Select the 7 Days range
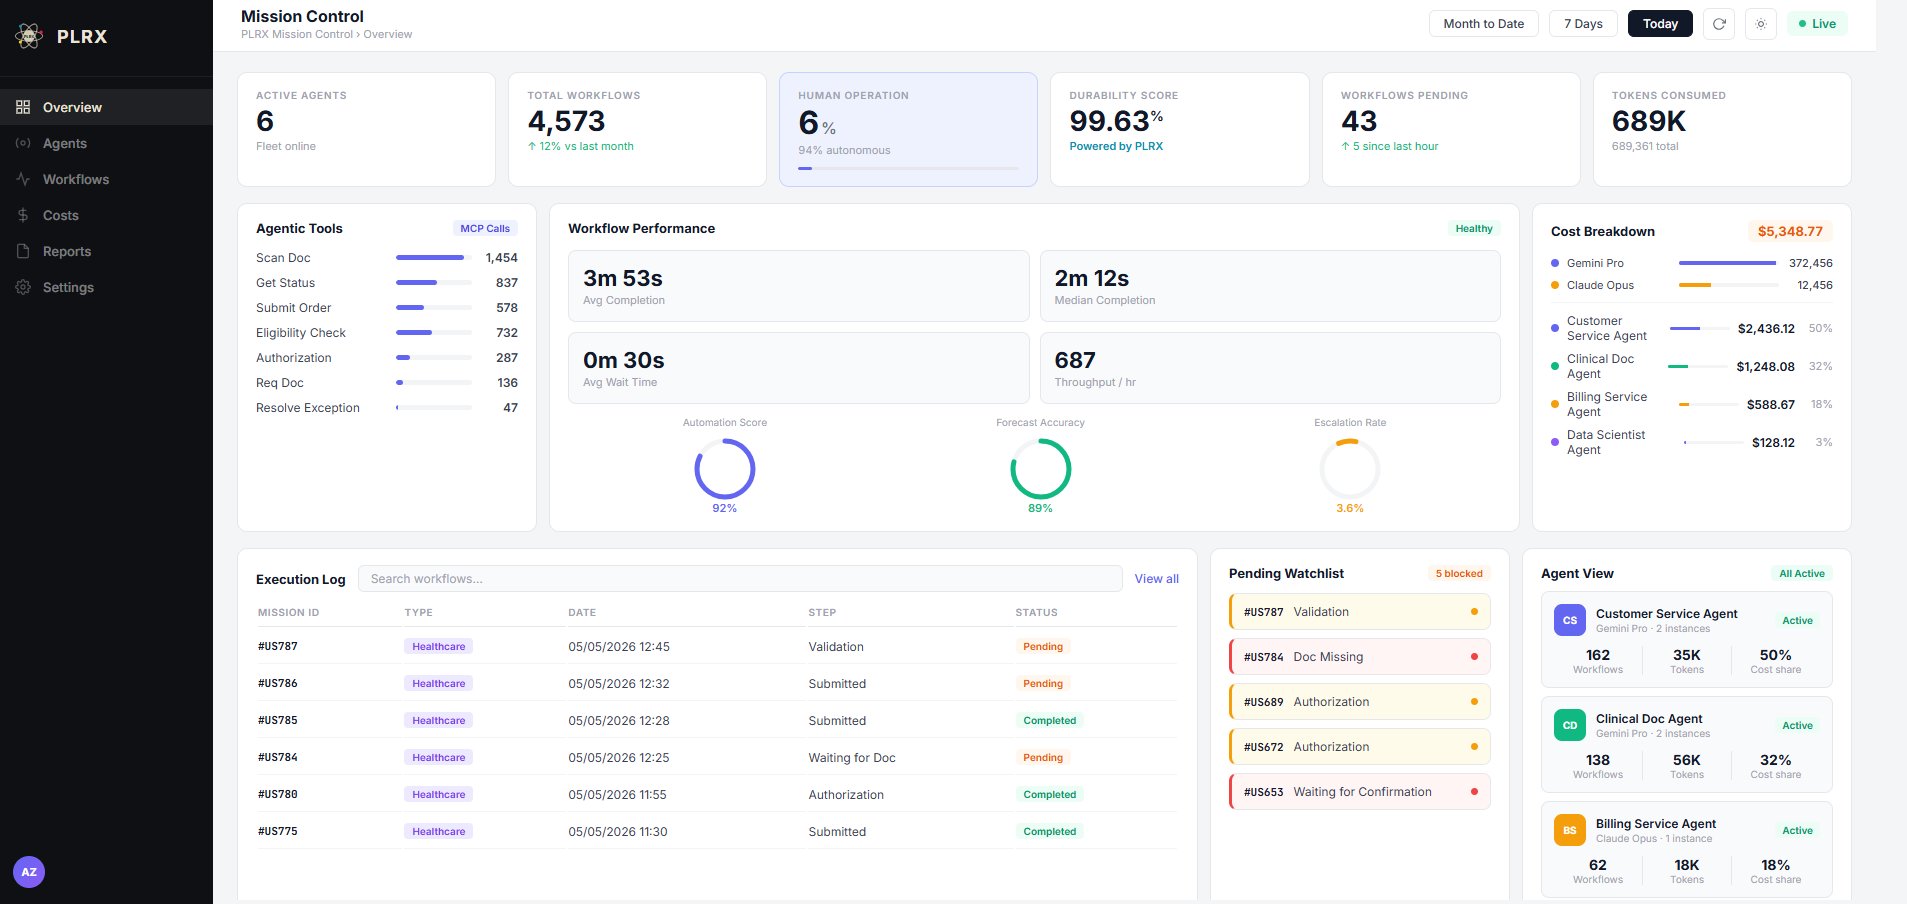The height and width of the screenshot is (904, 1907). (1583, 24)
